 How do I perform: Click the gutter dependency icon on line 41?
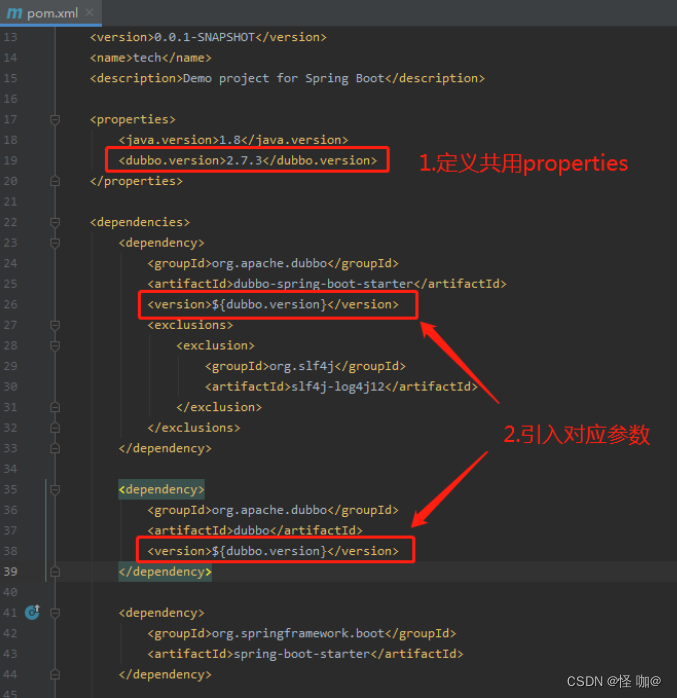(32, 612)
